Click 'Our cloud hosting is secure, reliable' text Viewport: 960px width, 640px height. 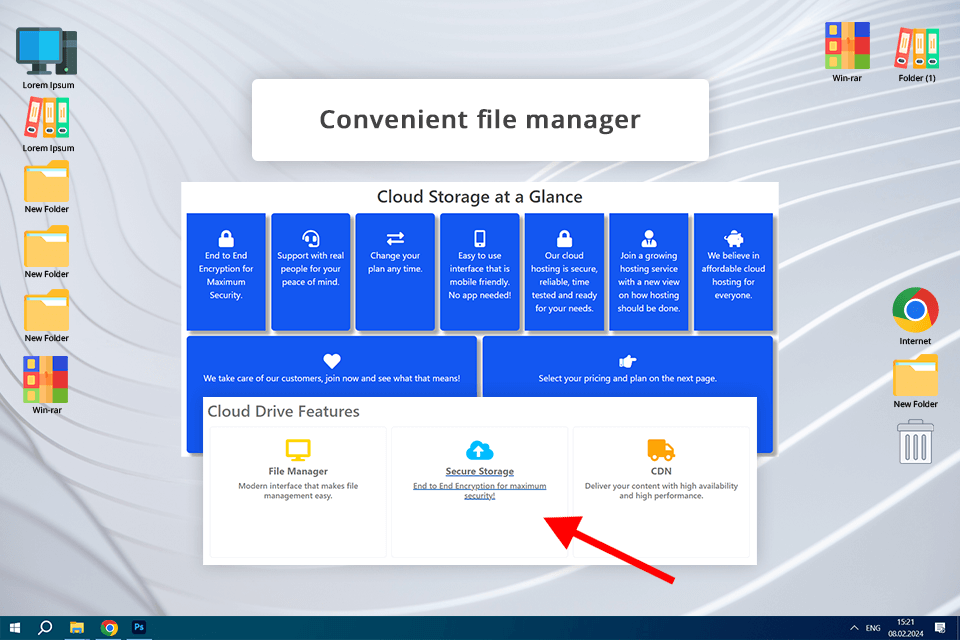click(564, 282)
